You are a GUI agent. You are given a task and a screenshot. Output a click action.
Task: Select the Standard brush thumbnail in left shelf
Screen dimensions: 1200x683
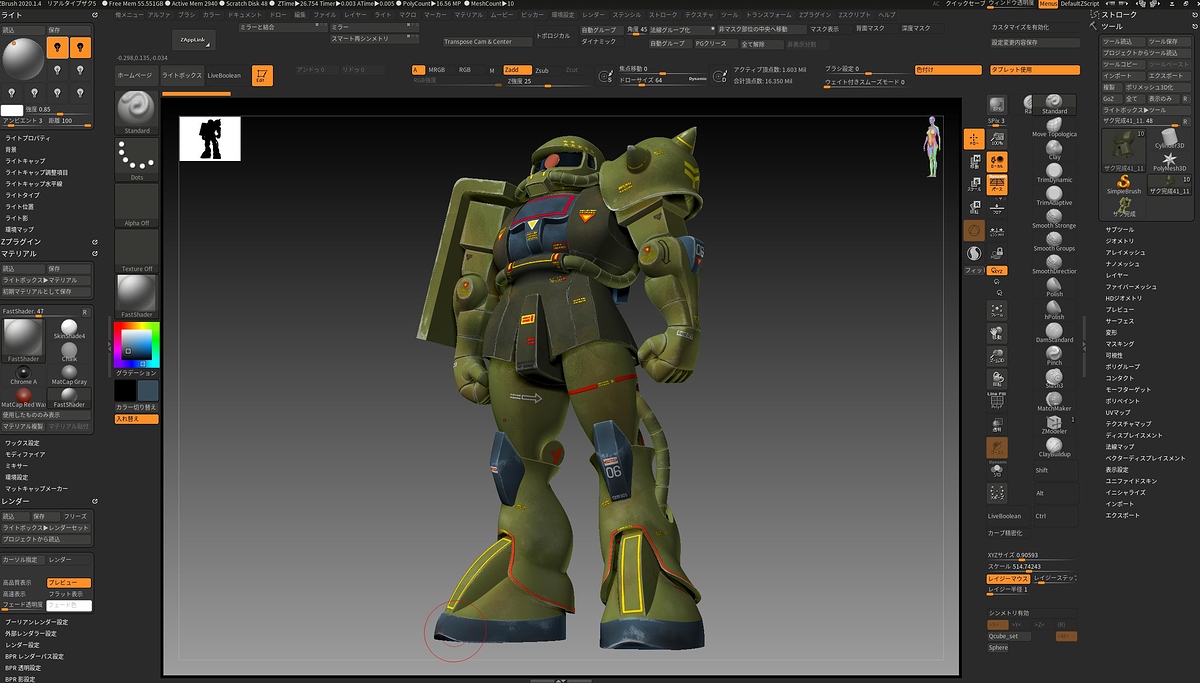(x=137, y=112)
